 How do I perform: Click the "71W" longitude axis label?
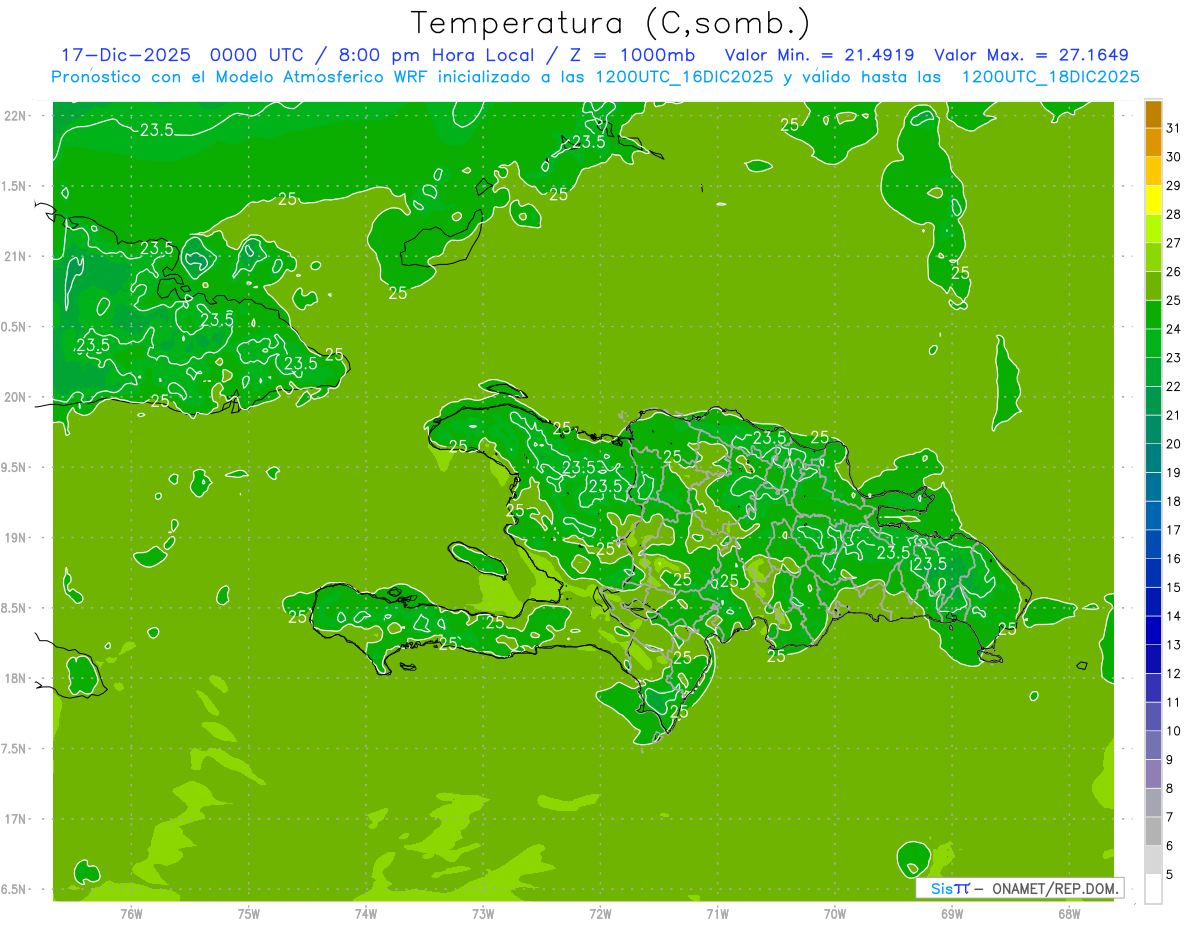(x=717, y=913)
